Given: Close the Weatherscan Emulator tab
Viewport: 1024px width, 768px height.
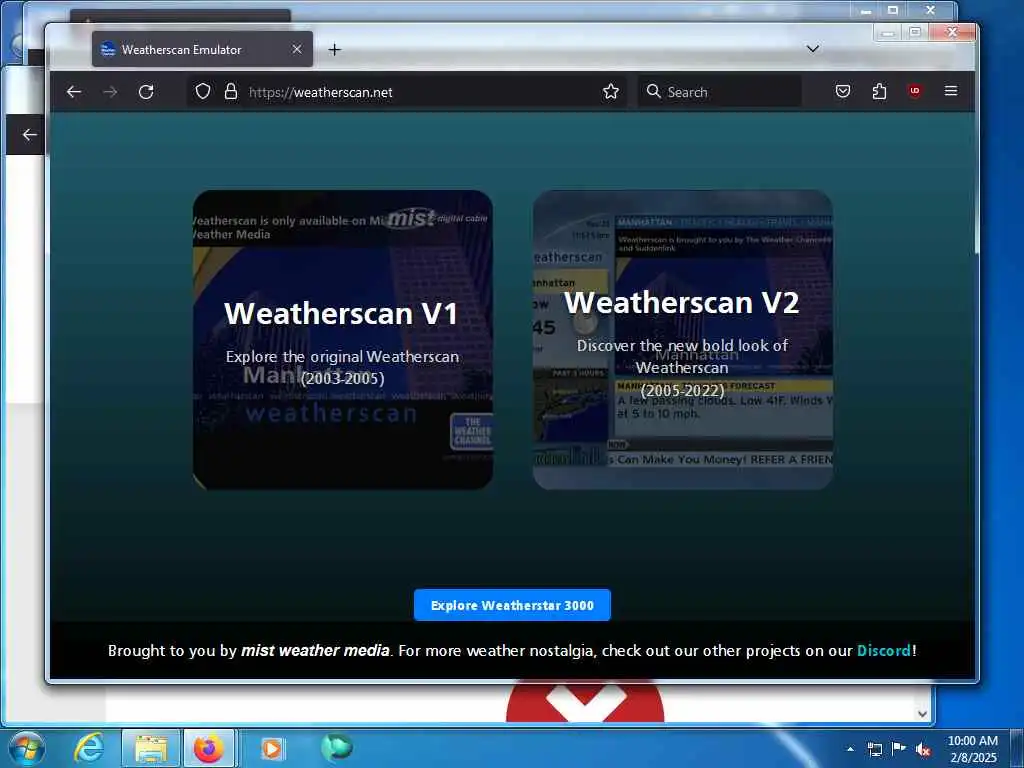Looking at the screenshot, I should tap(296, 50).
